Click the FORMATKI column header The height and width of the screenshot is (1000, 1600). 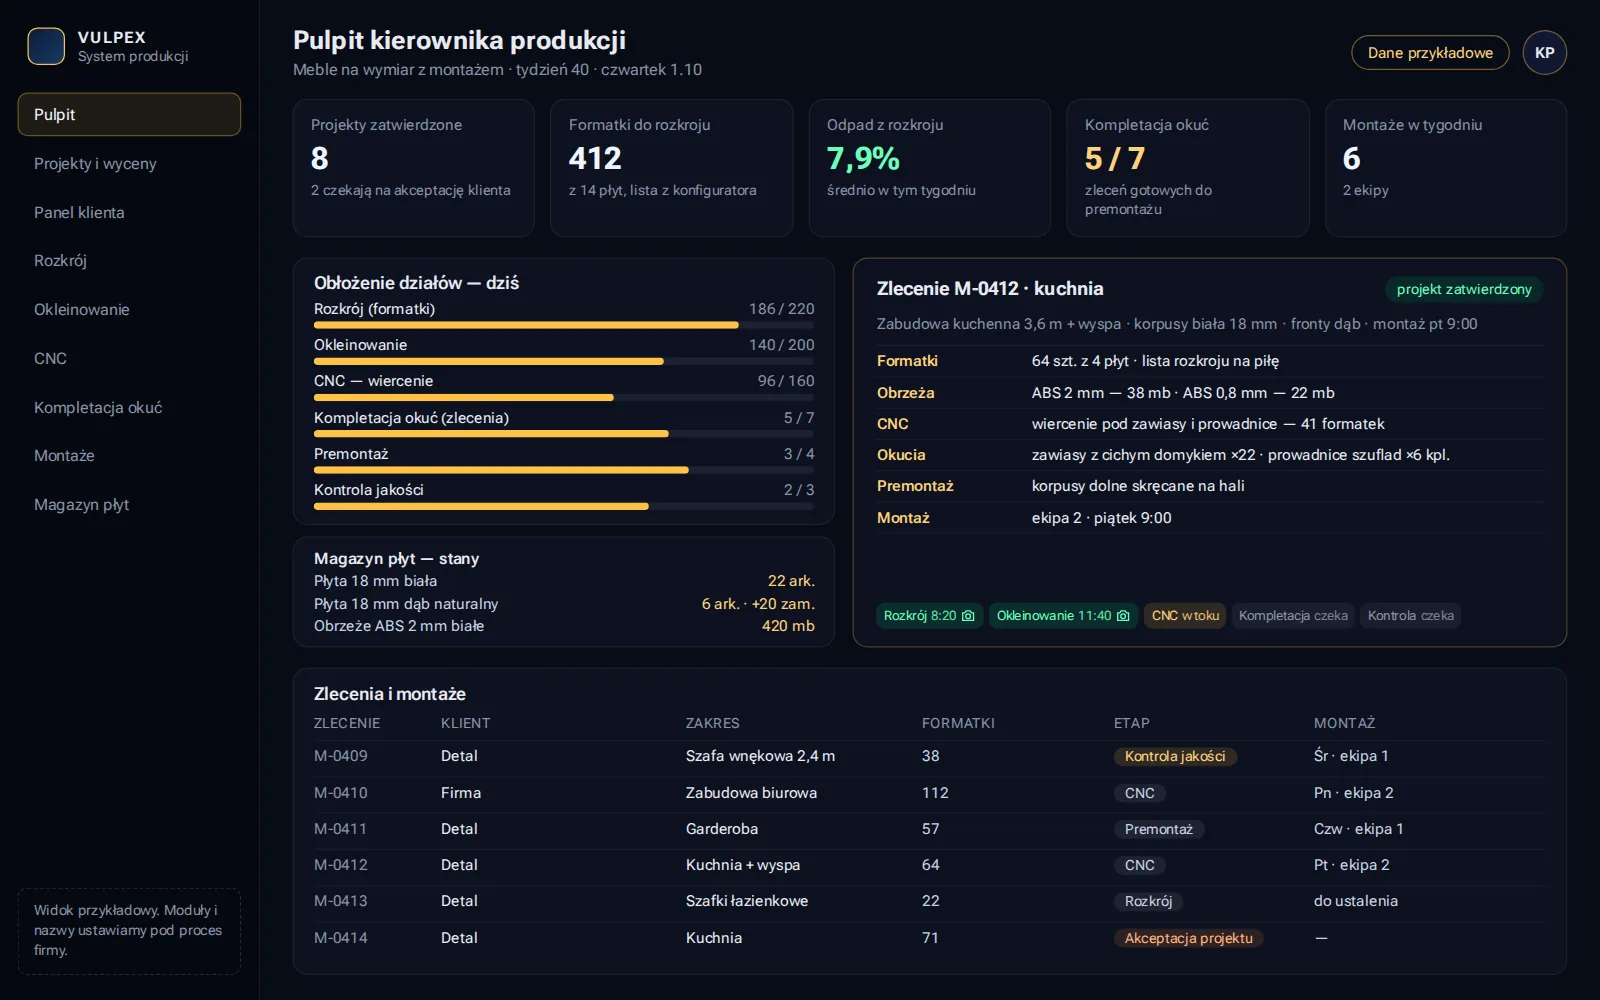958,723
